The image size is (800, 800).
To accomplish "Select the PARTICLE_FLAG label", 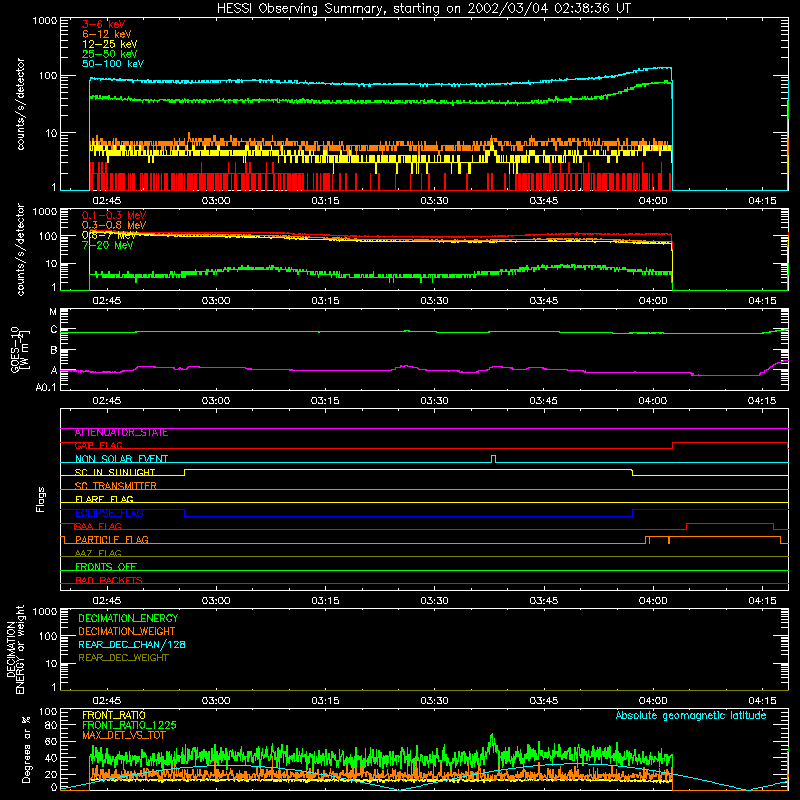I will 112,540.
